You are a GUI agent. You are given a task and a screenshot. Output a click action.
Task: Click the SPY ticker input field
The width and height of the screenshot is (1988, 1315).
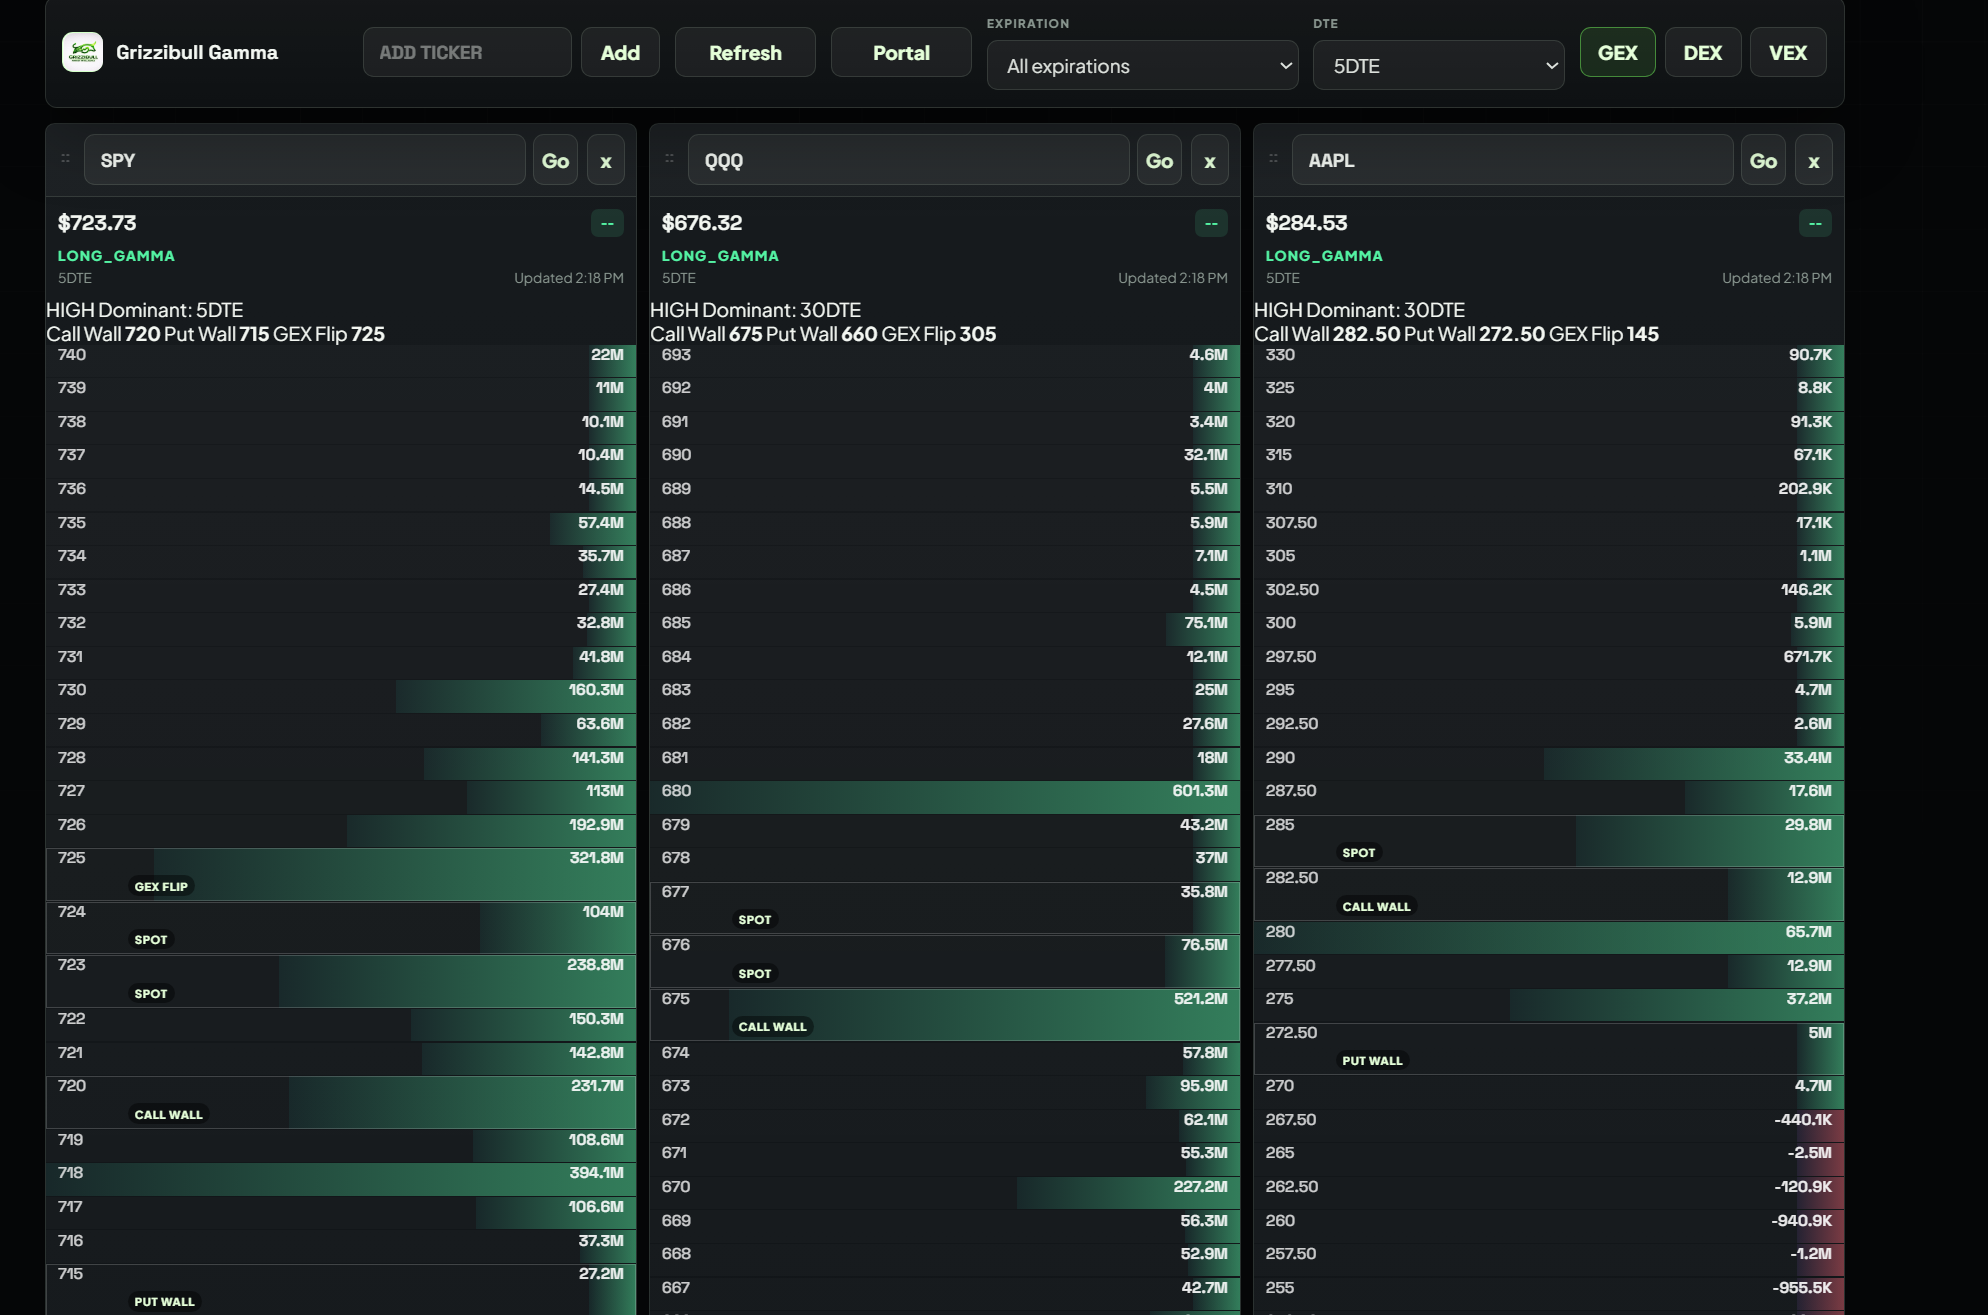click(x=305, y=160)
